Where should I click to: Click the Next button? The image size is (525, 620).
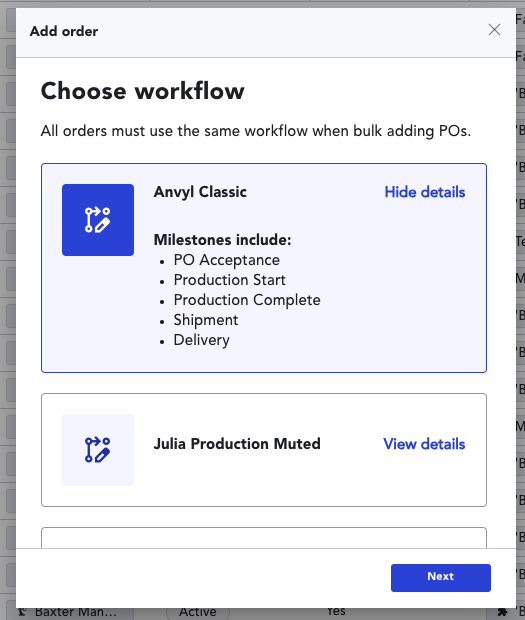(441, 578)
